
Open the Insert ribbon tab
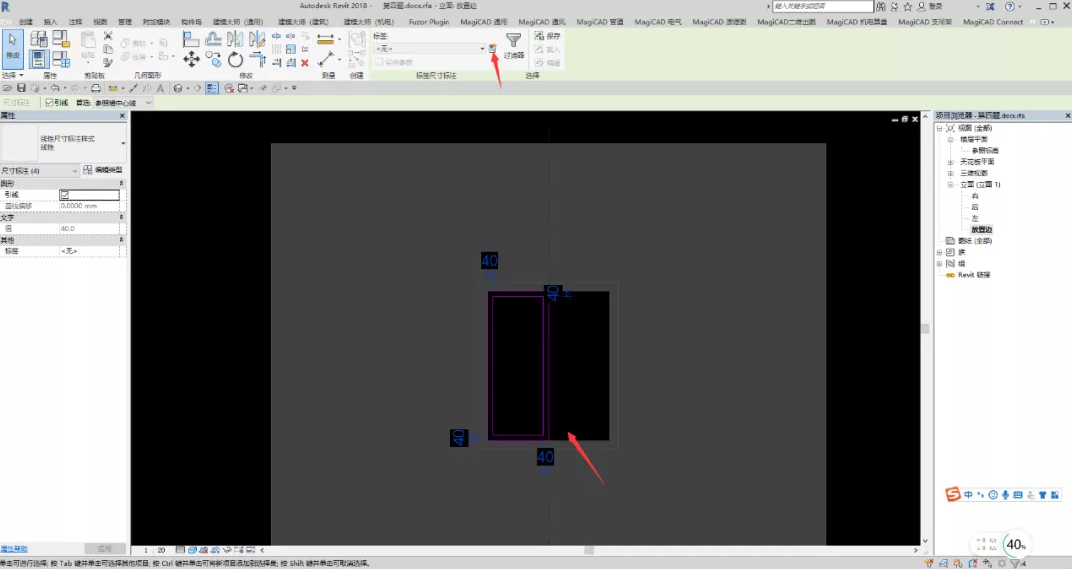pyautogui.click(x=51, y=22)
